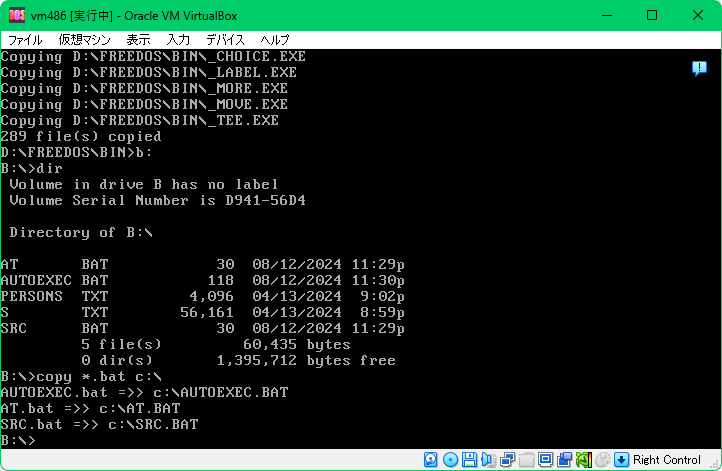Open the デバイス menu
The width and height of the screenshot is (722, 471).
coord(225,40)
